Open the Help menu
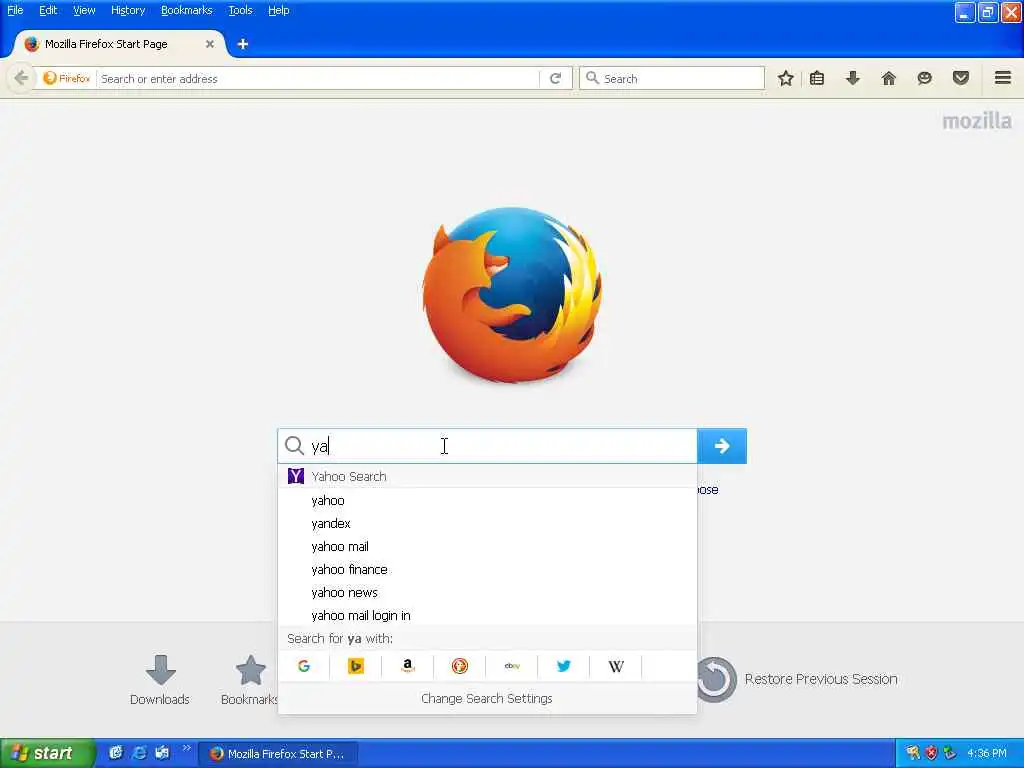The height and width of the screenshot is (768, 1024). click(x=278, y=10)
